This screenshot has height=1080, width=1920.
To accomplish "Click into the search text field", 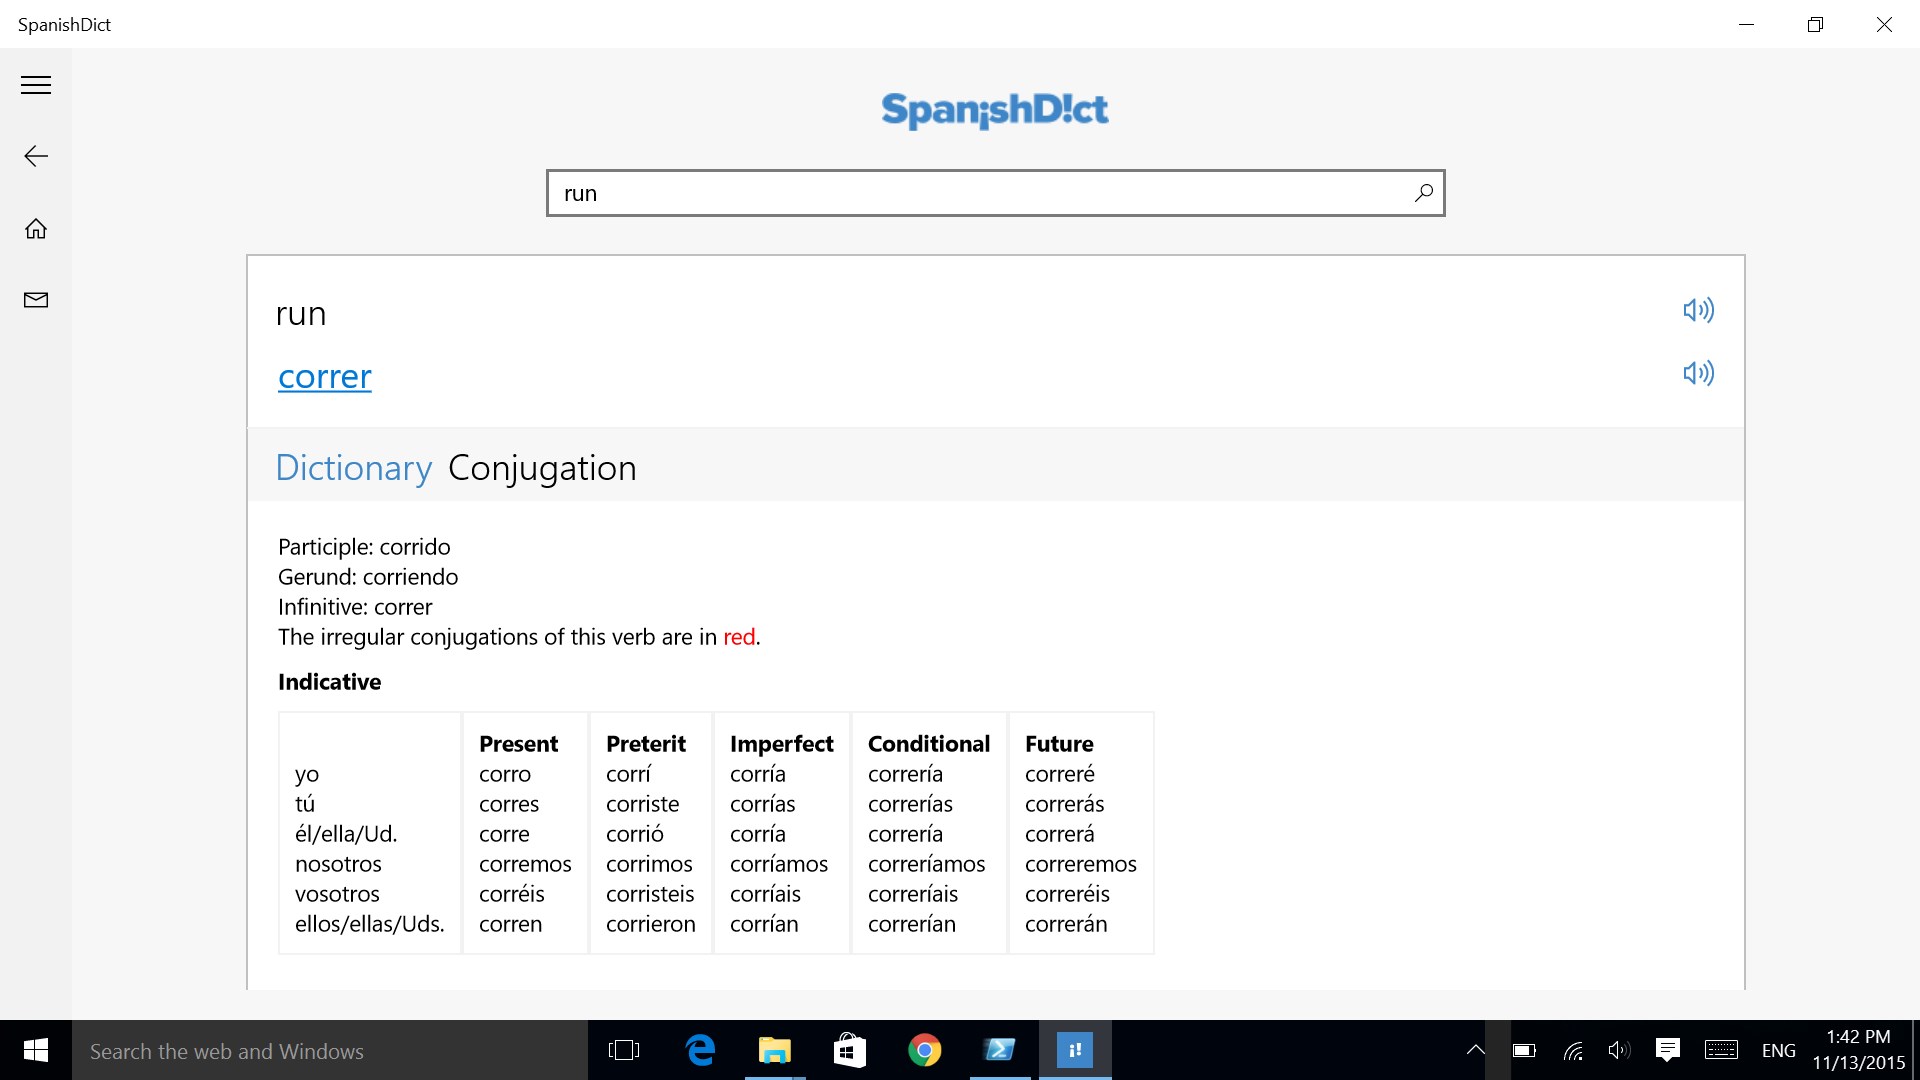I will click(980, 193).
